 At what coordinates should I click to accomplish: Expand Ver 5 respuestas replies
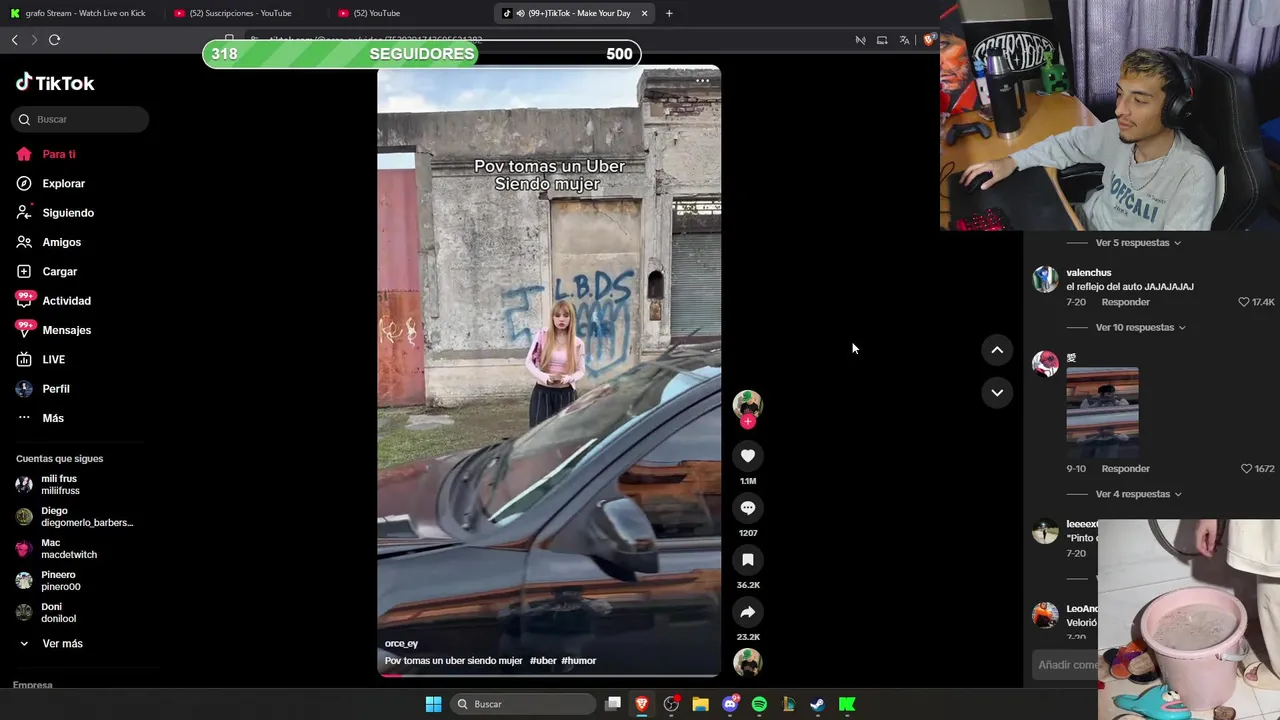(x=1138, y=243)
